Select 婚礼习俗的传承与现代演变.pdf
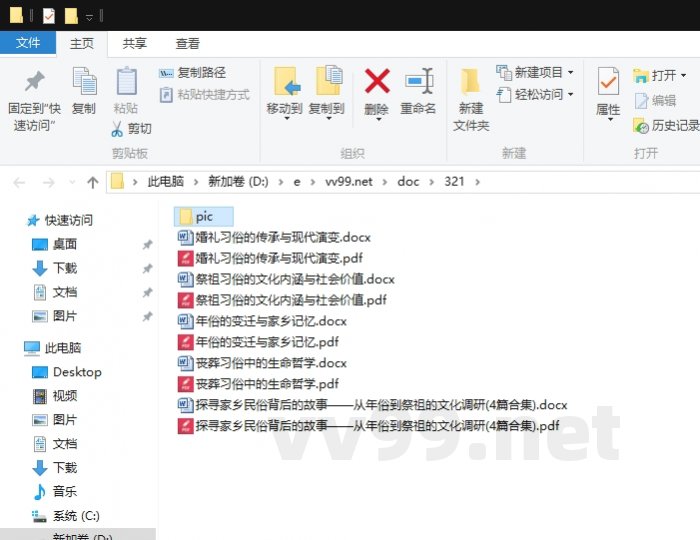The height and width of the screenshot is (540, 700). tap(270, 258)
